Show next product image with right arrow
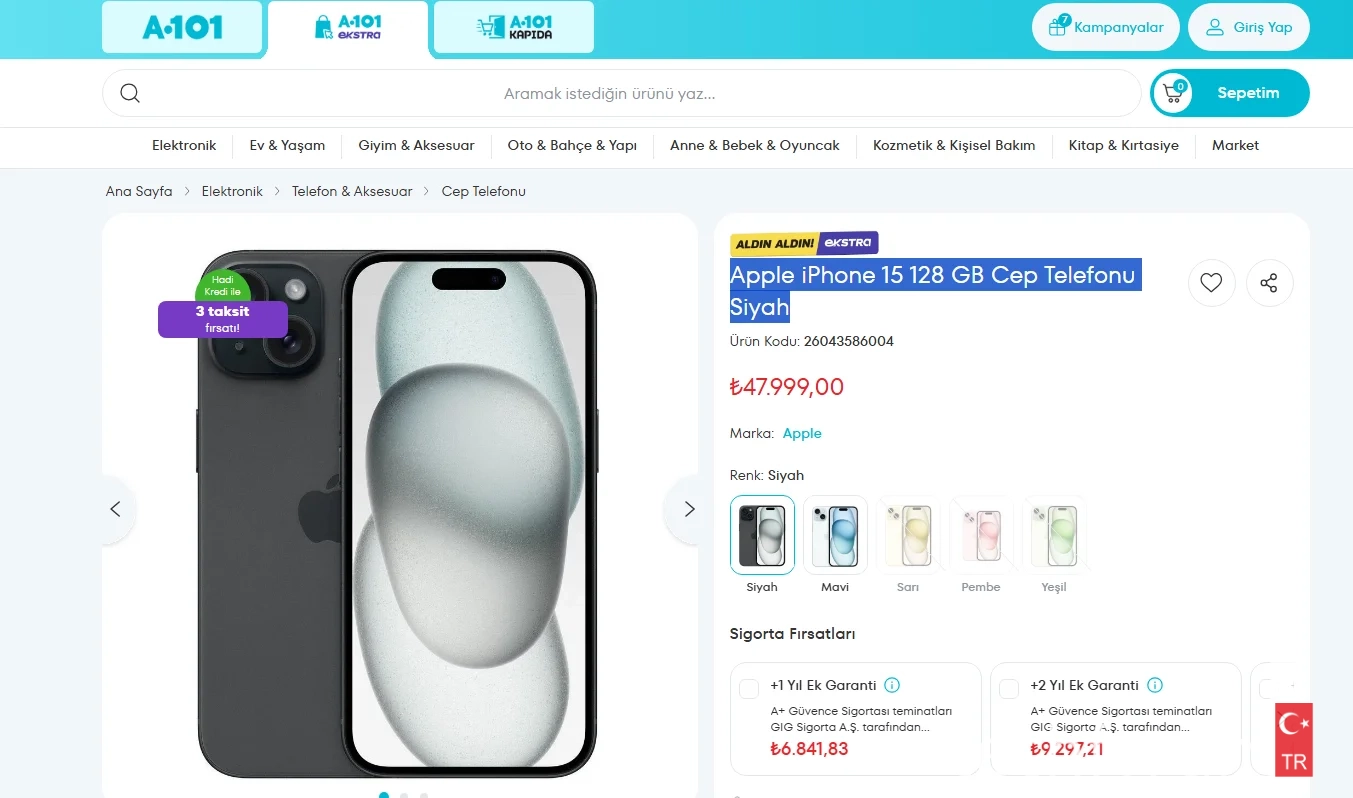Screen dimensions: 1353x798 (688, 509)
